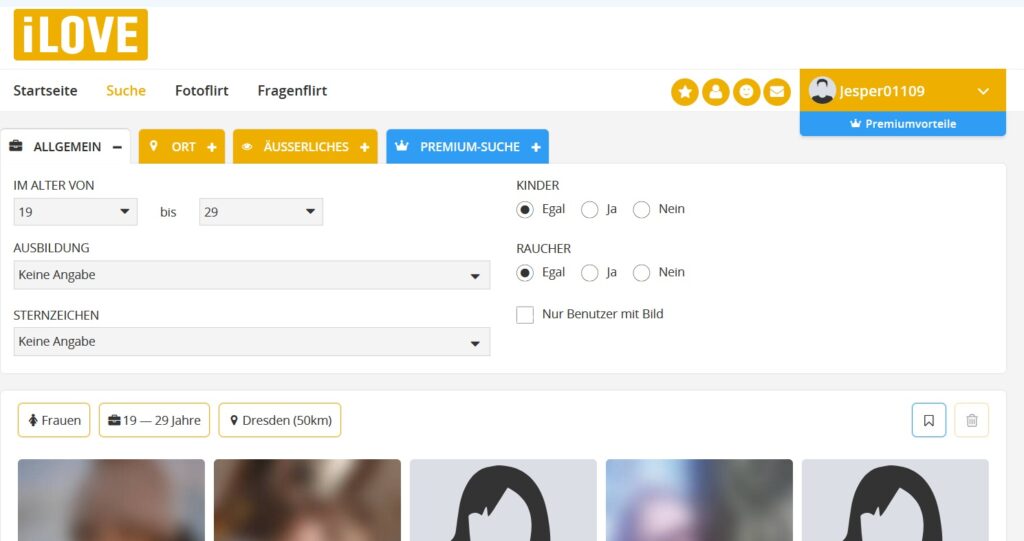
Task: Switch to the ALLGEMEIN tab
Action: [65, 146]
